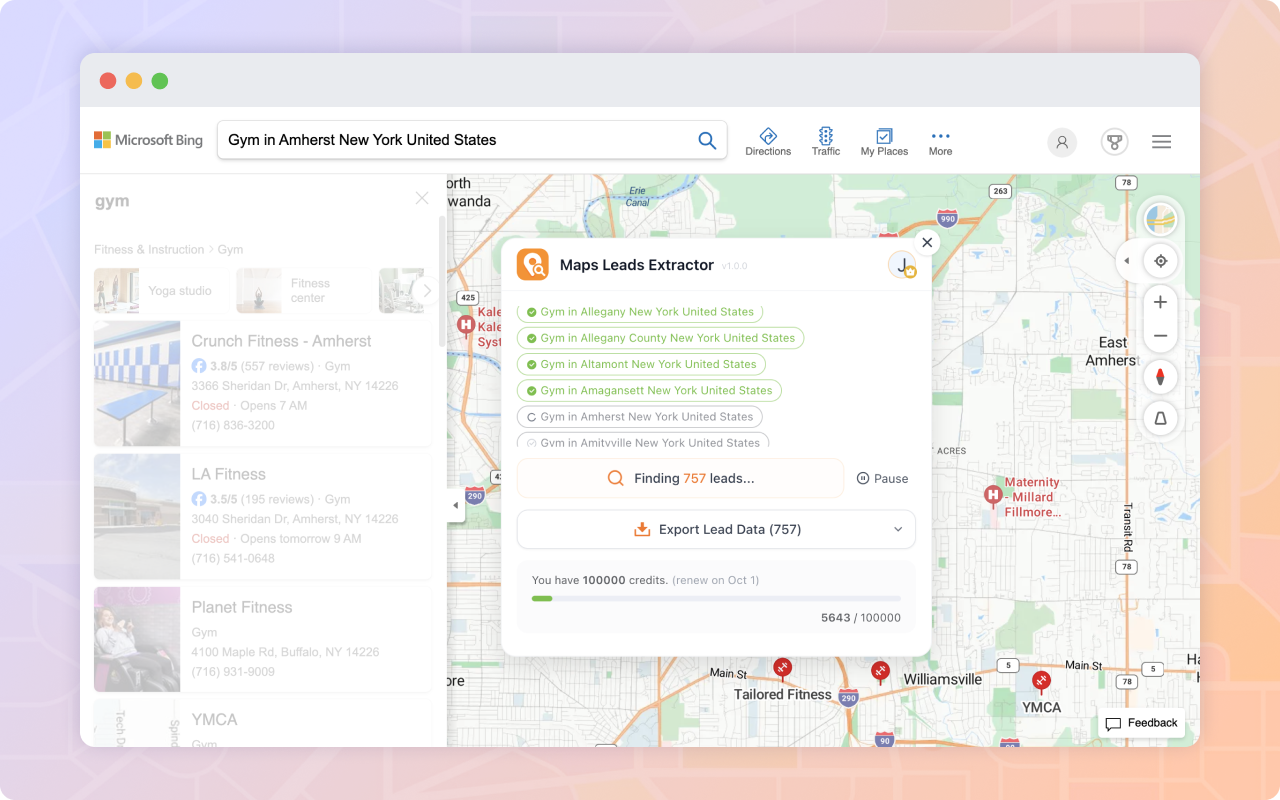Click the Williamsville gym map pin
The width and height of the screenshot is (1280, 800).
pyautogui.click(x=880, y=672)
